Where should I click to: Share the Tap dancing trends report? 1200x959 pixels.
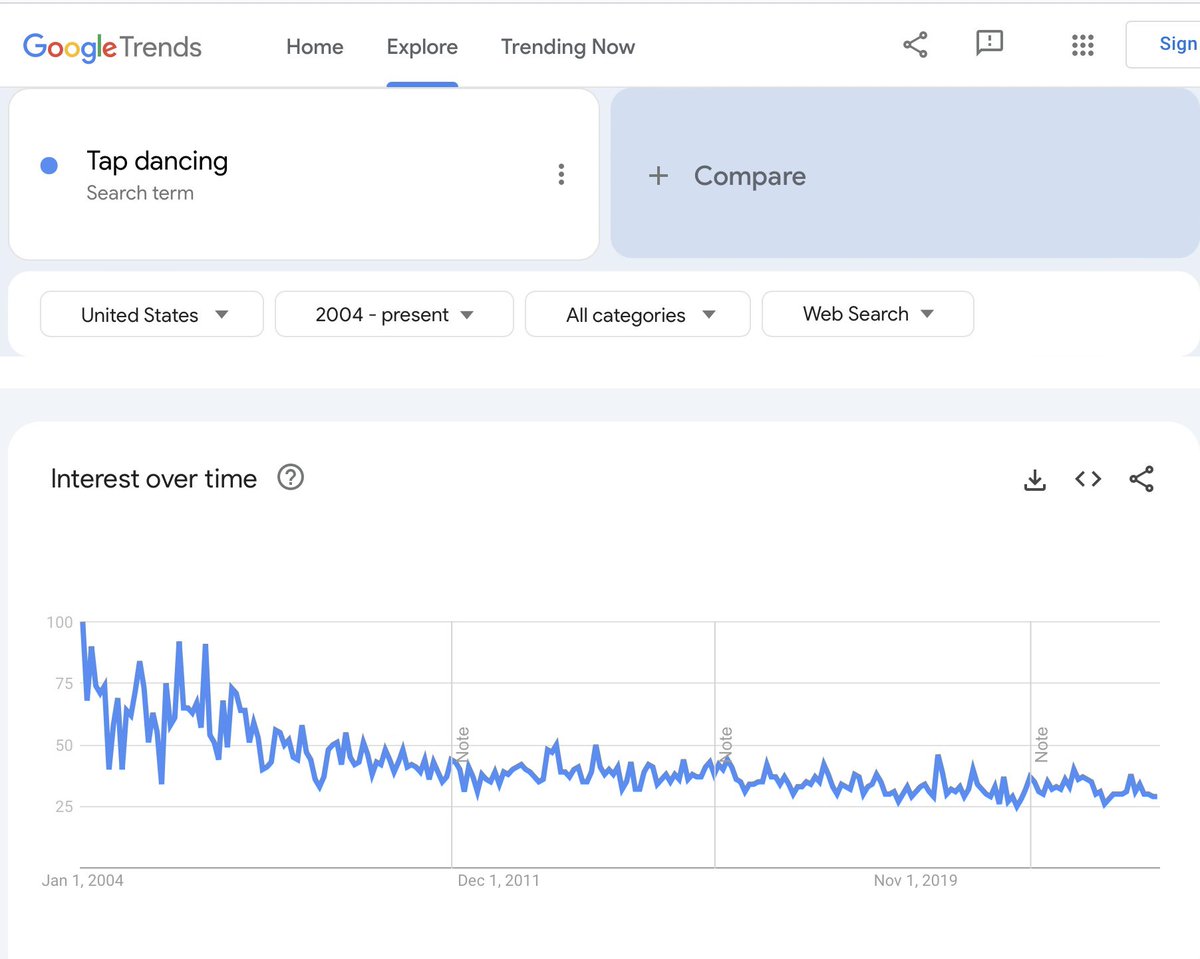pos(916,44)
